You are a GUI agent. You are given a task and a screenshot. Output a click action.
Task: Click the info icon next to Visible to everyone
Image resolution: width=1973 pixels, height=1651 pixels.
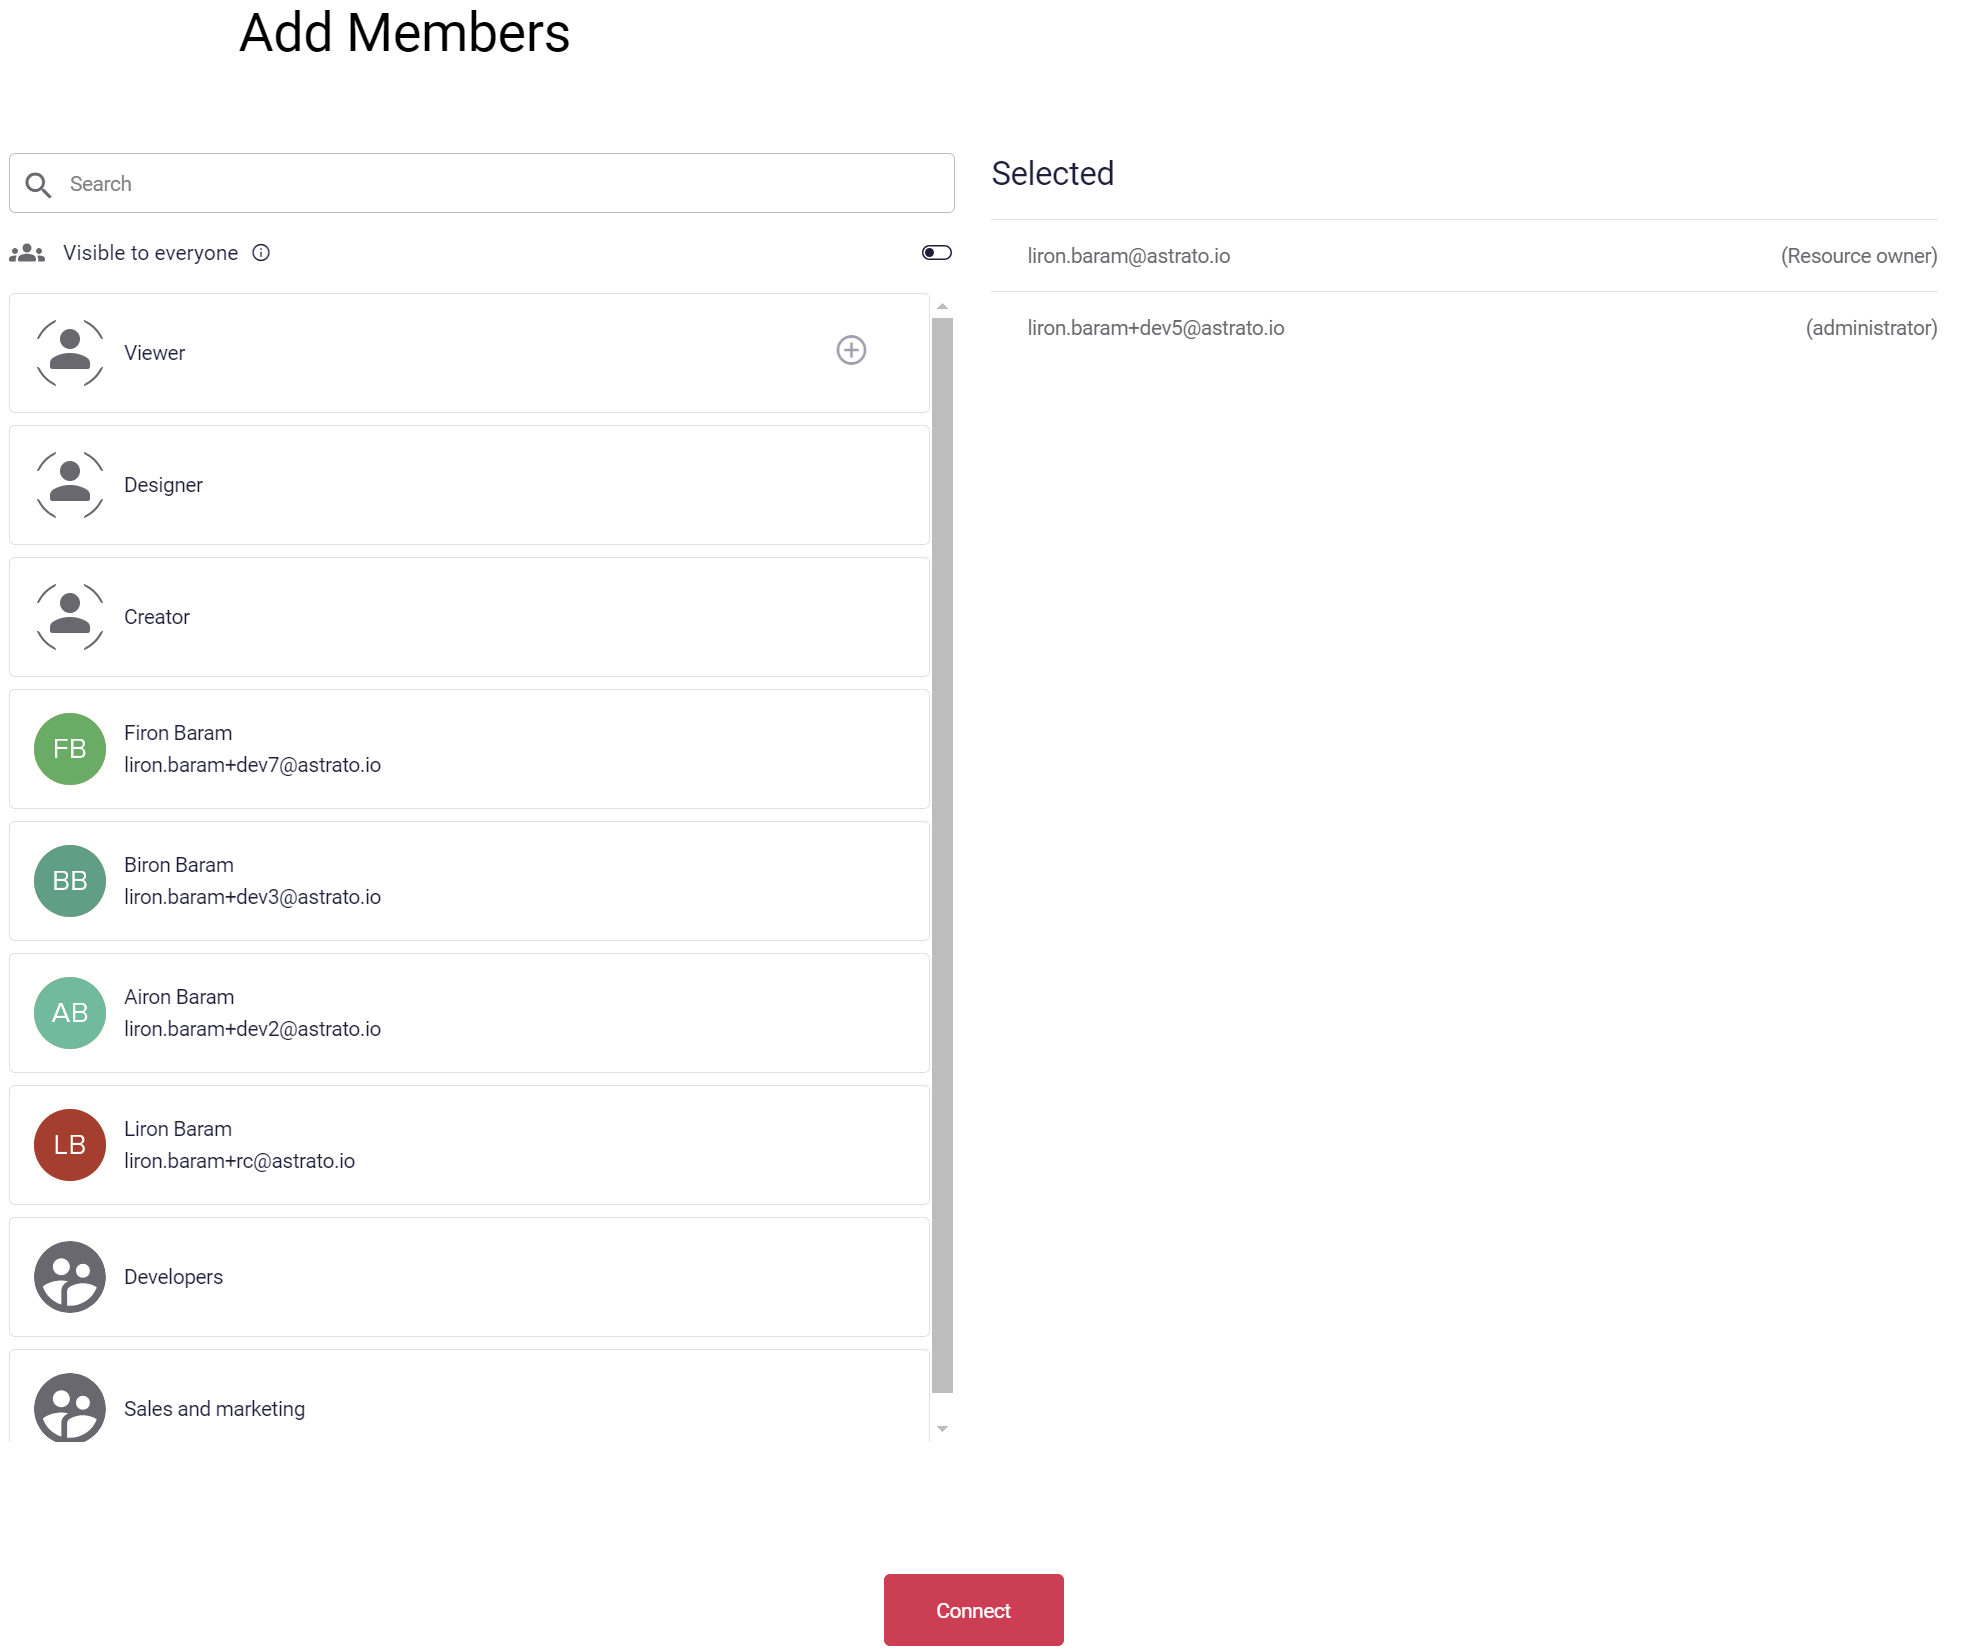pyautogui.click(x=262, y=252)
